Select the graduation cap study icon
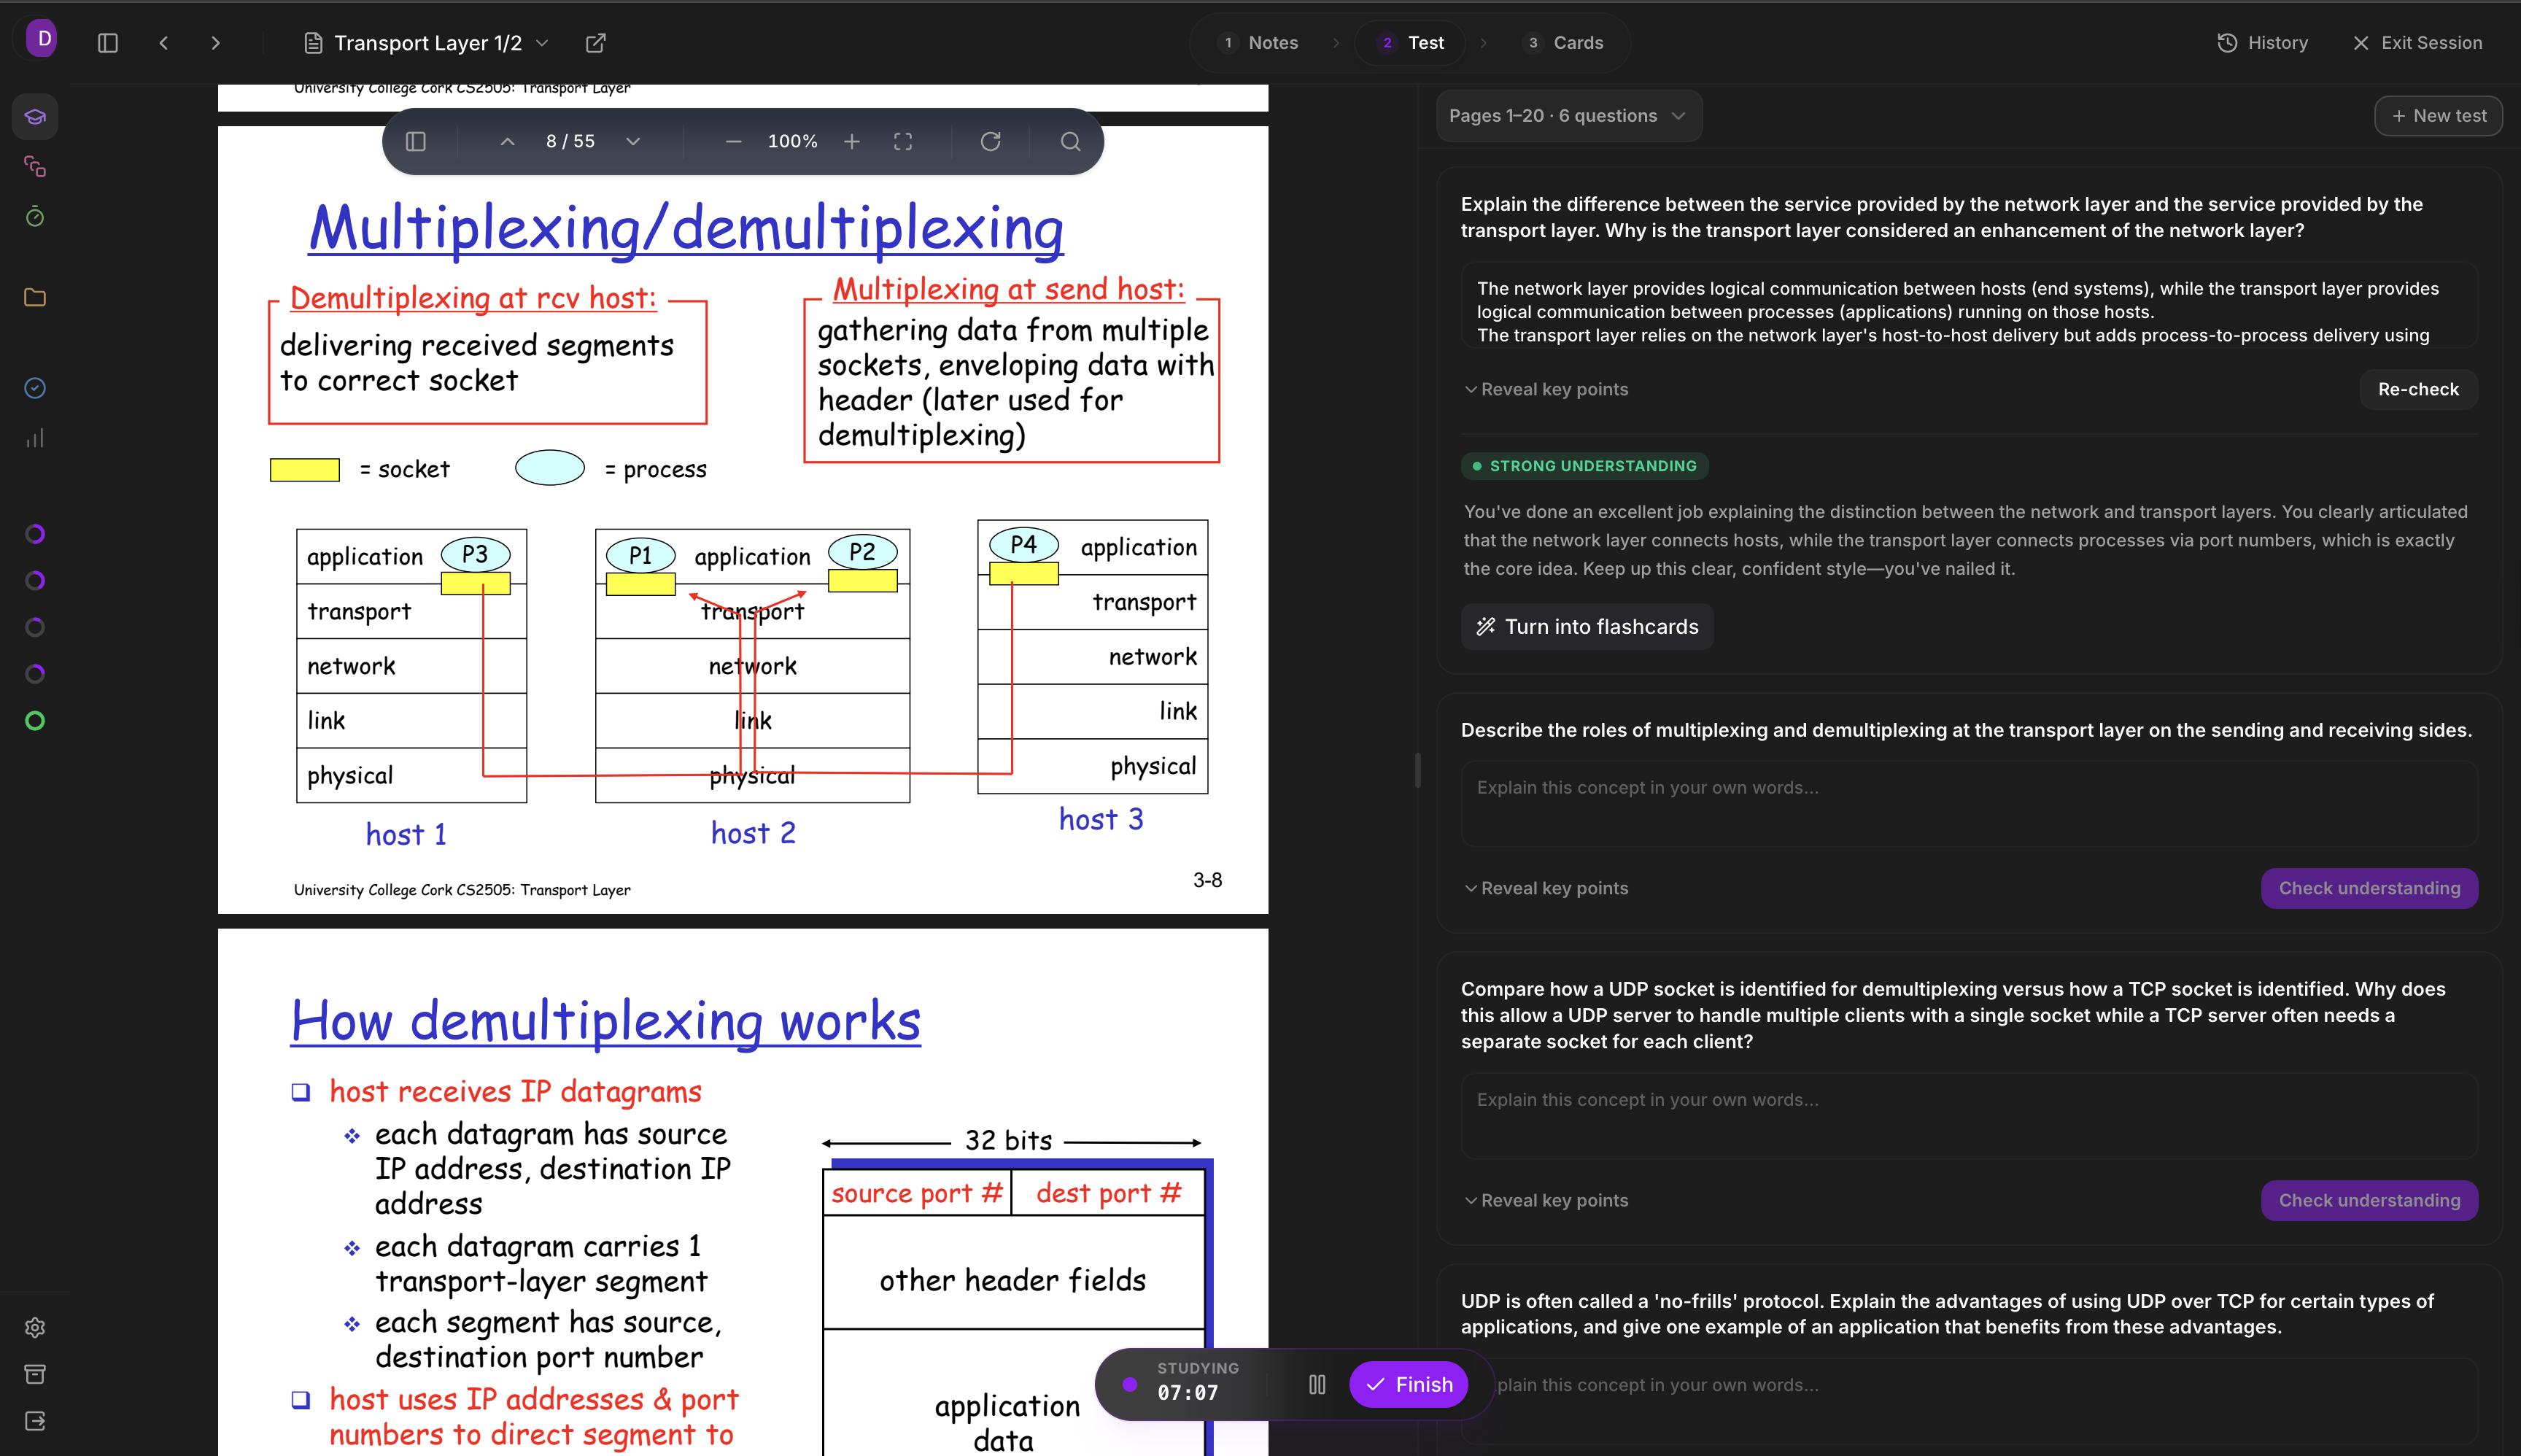 point(35,116)
